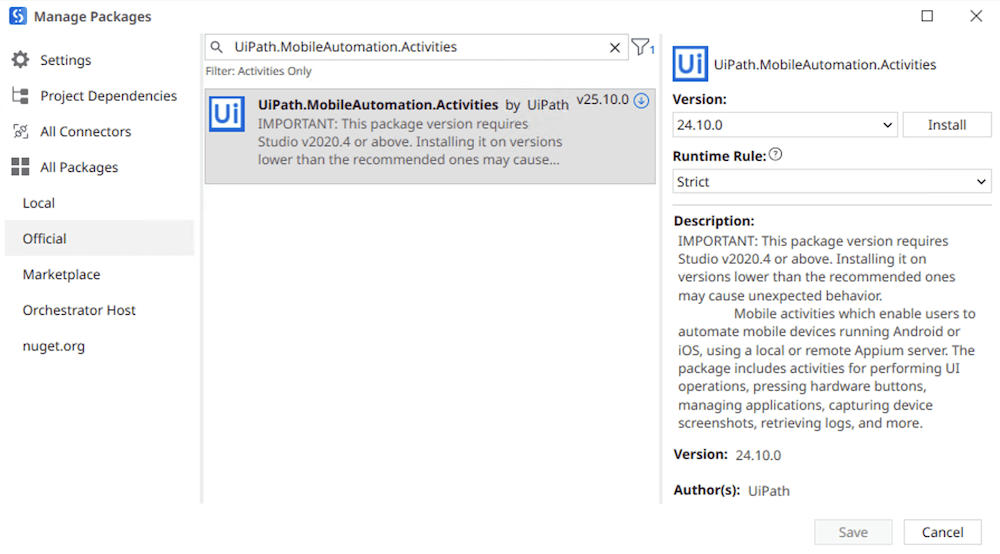Click the search magnifier icon

click(x=217, y=47)
